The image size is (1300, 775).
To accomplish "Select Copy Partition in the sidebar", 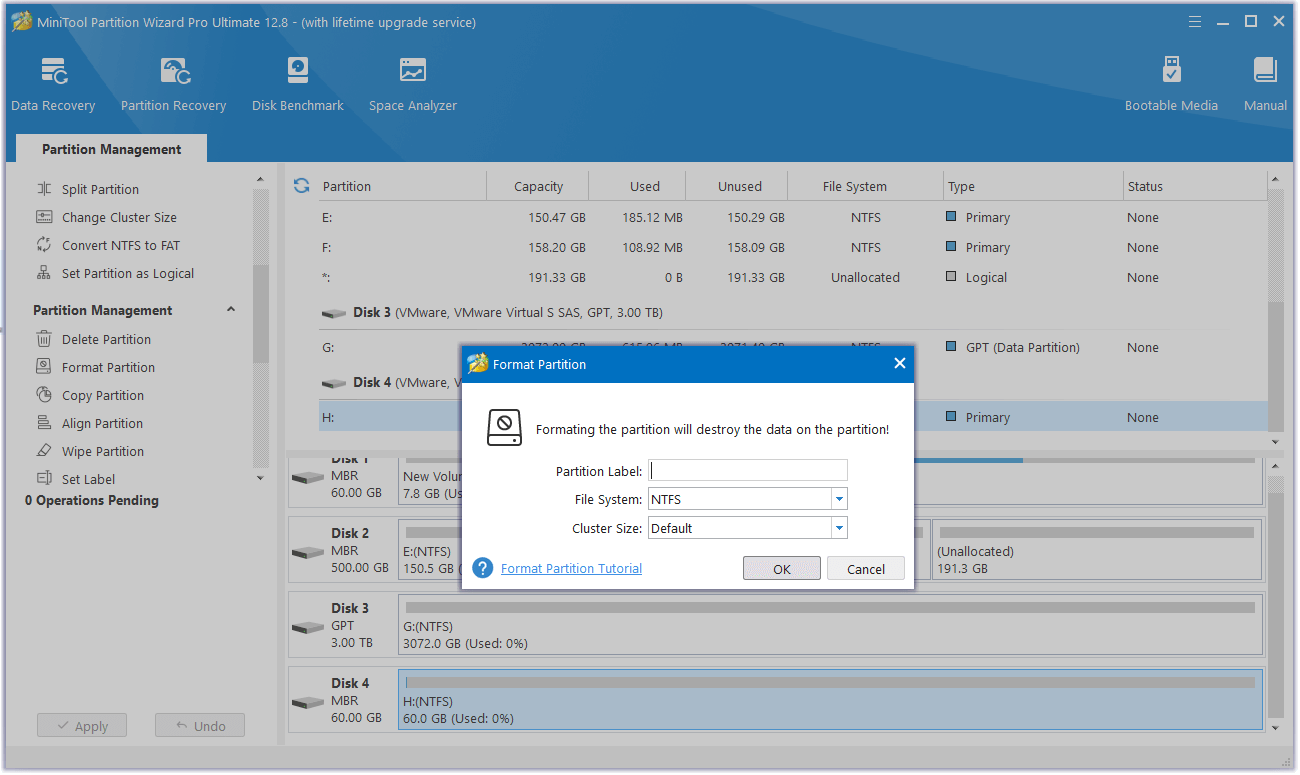I will [x=103, y=395].
